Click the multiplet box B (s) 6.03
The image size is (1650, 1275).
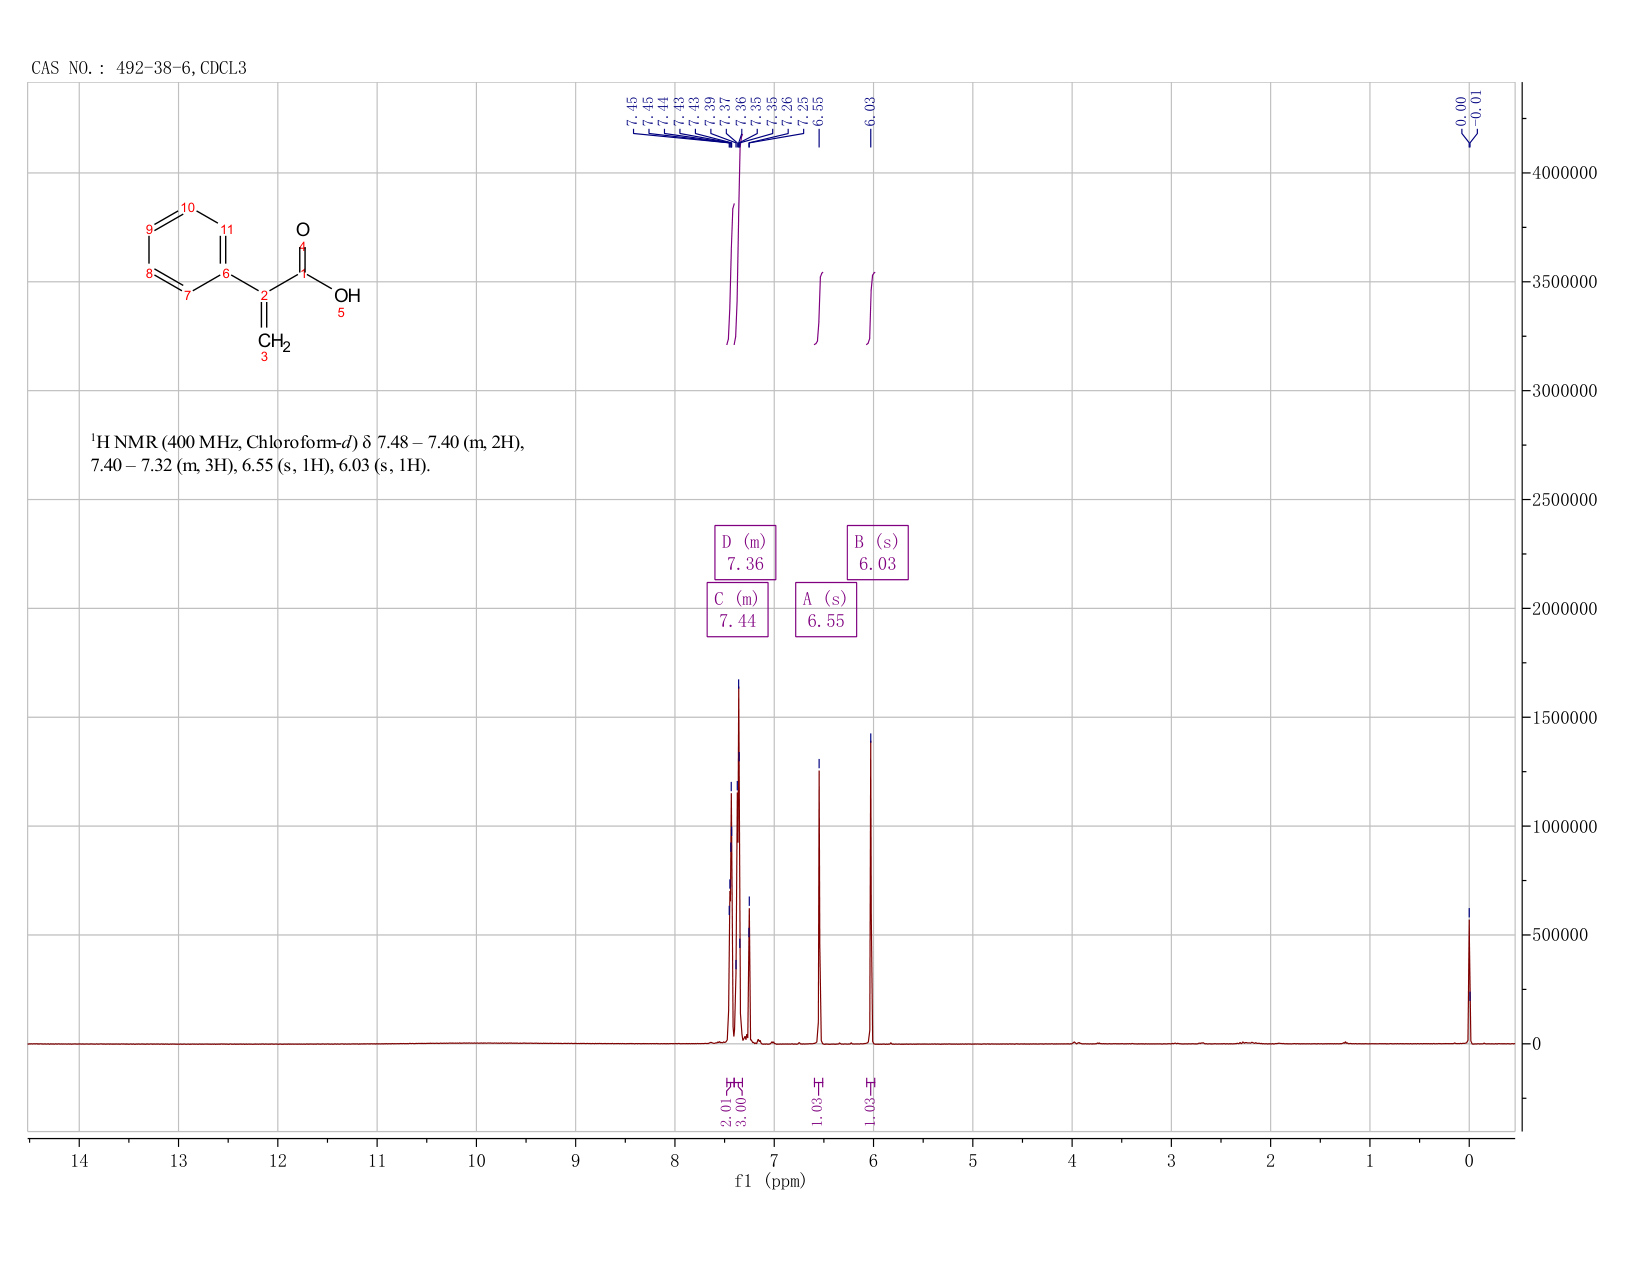click(x=878, y=552)
